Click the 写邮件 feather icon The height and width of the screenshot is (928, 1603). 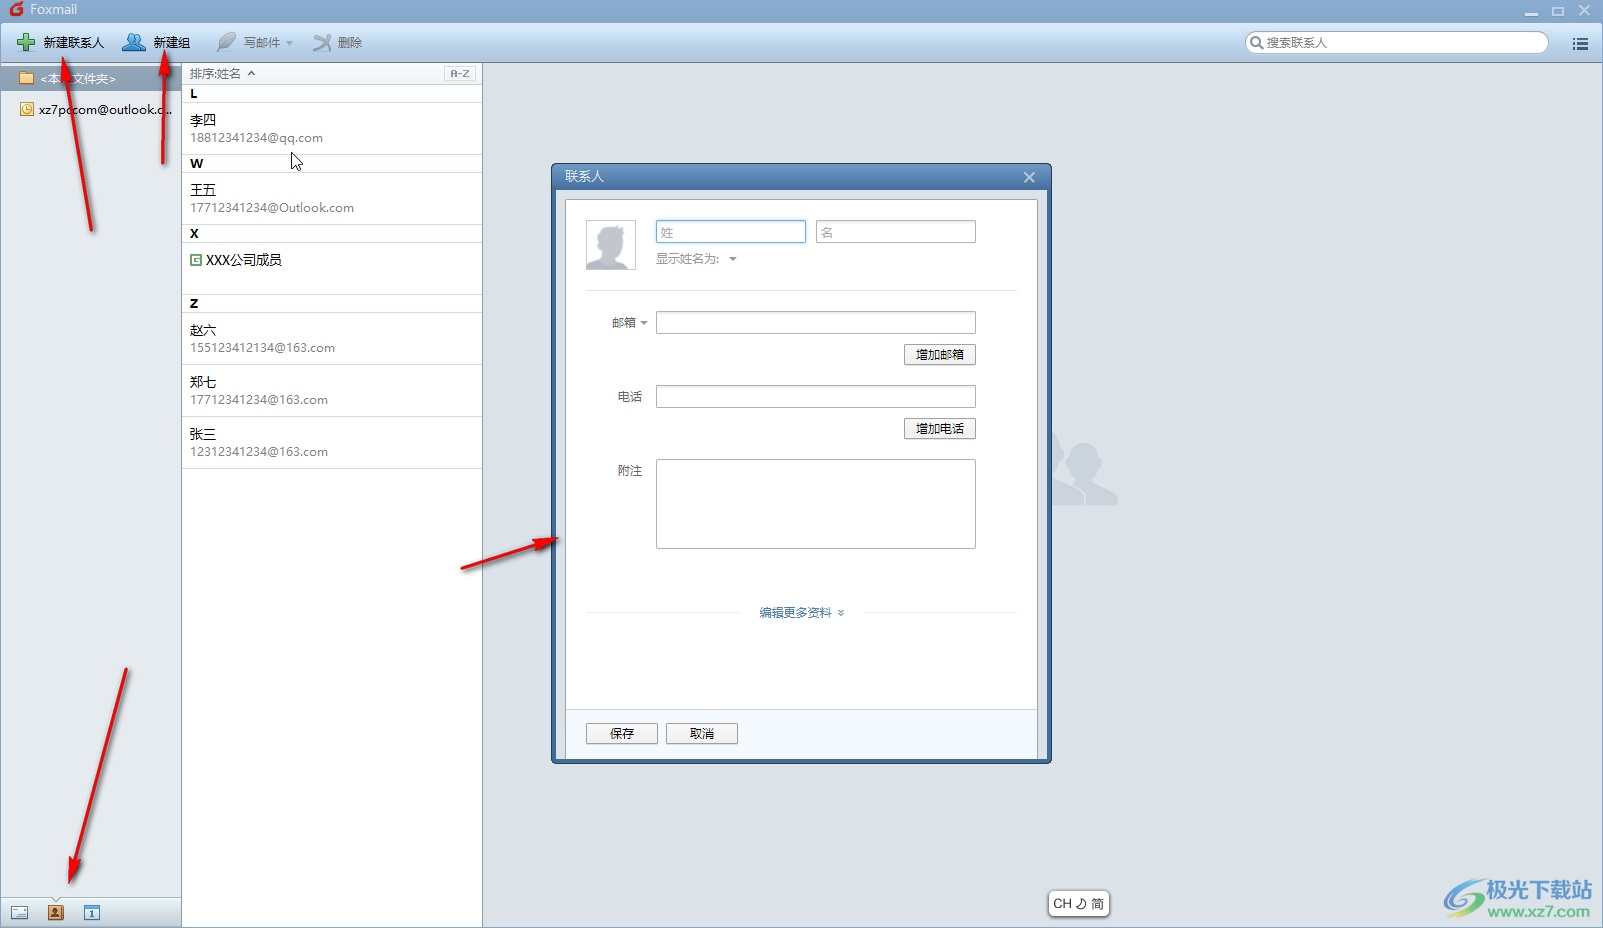[x=227, y=42]
